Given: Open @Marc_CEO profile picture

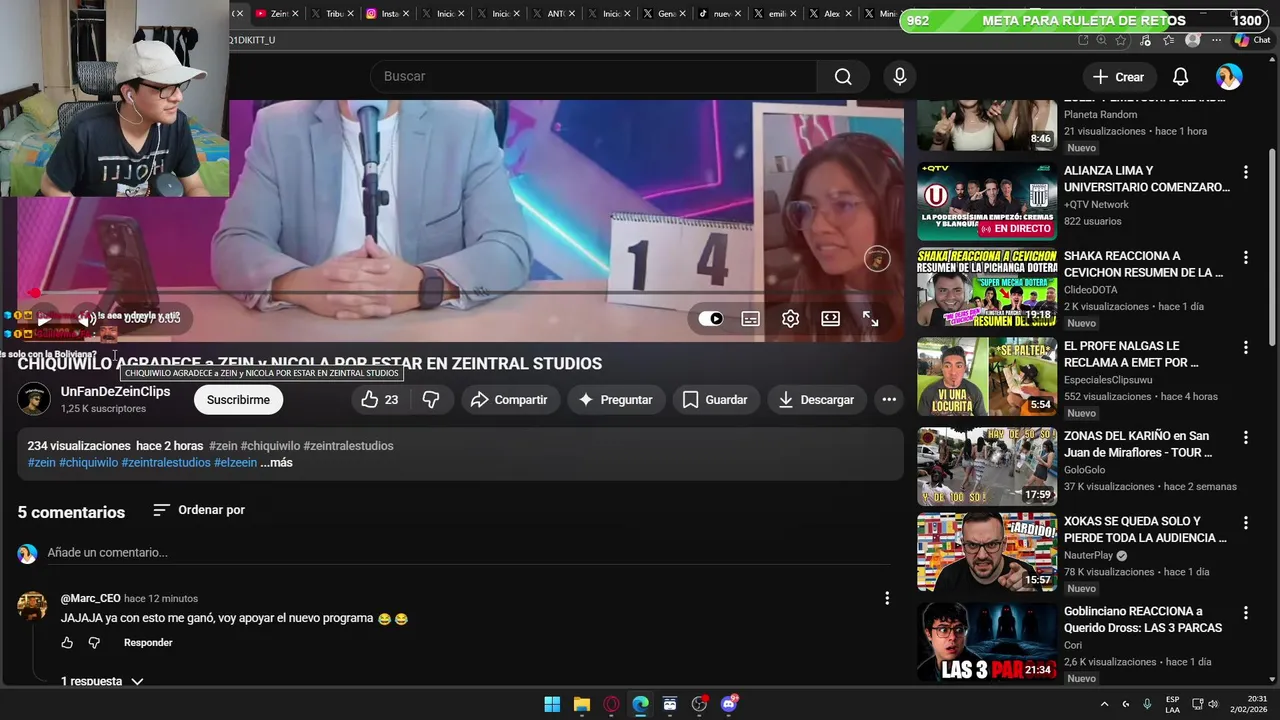Looking at the screenshot, I should [32, 606].
